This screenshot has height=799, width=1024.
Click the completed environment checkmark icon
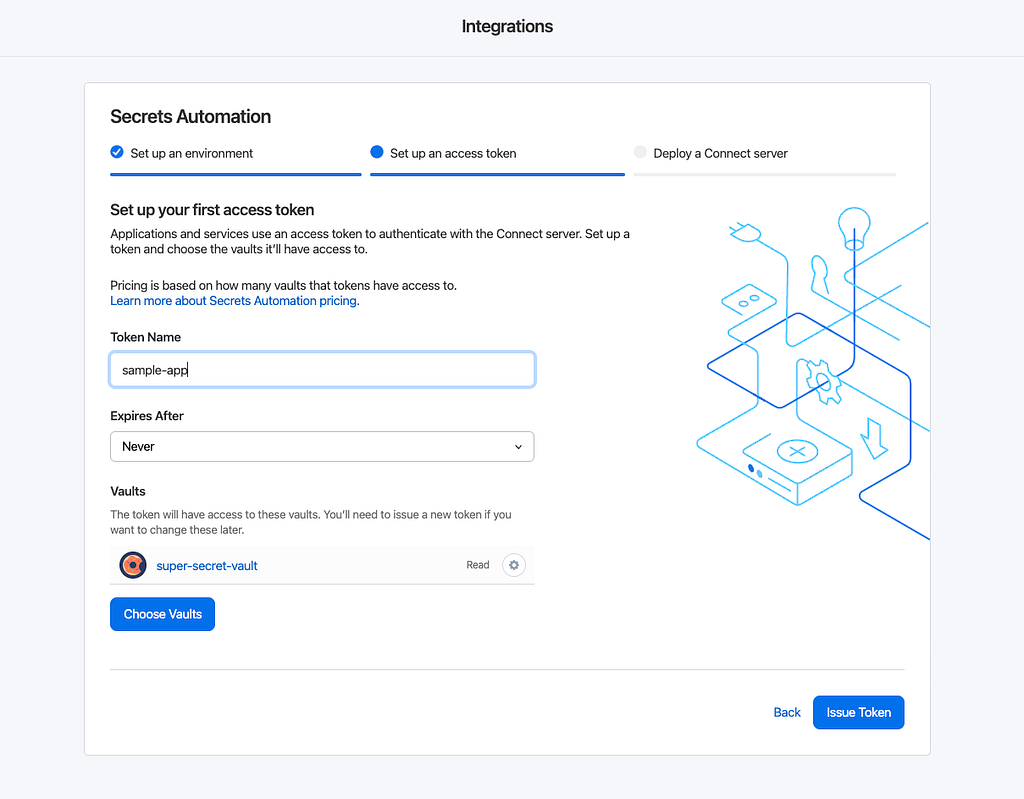tap(117, 153)
